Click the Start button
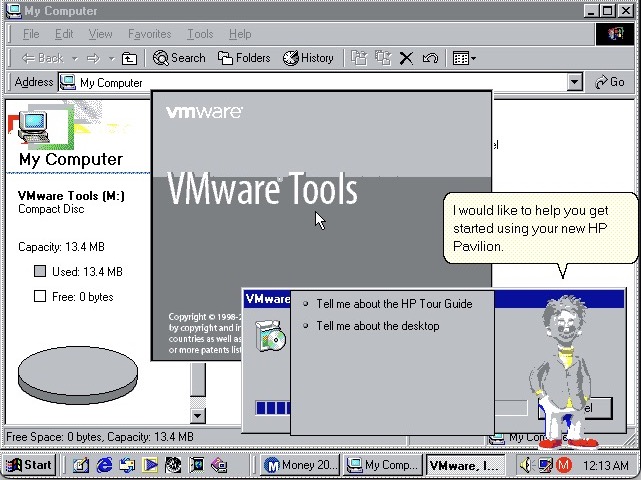 coord(29,465)
